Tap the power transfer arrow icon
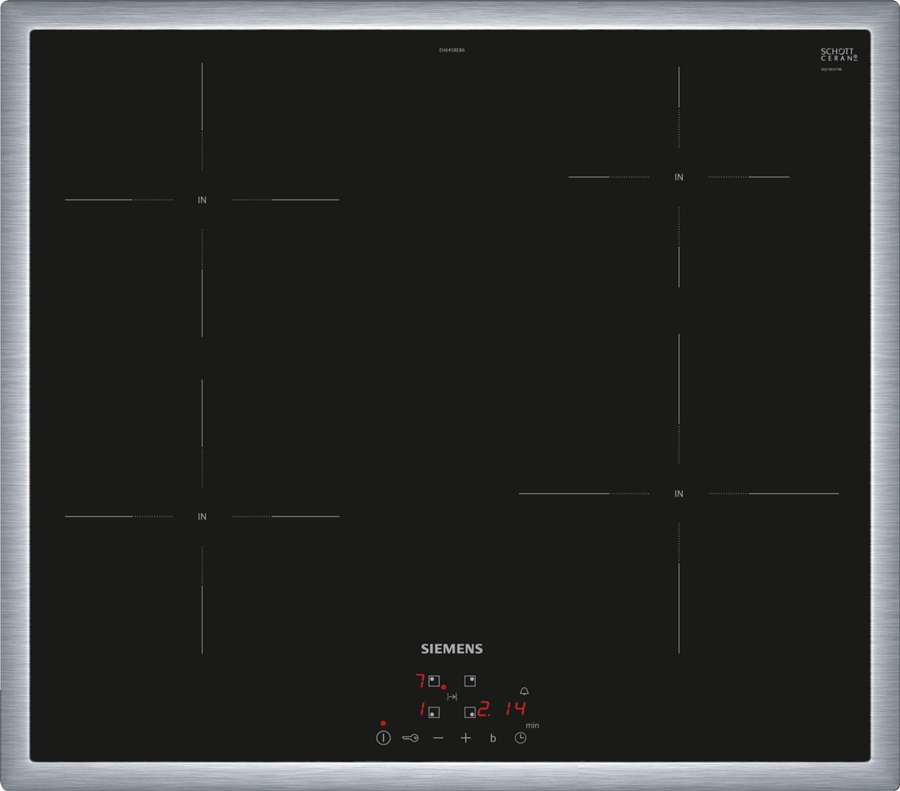This screenshot has width=900, height=791. click(x=452, y=697)
